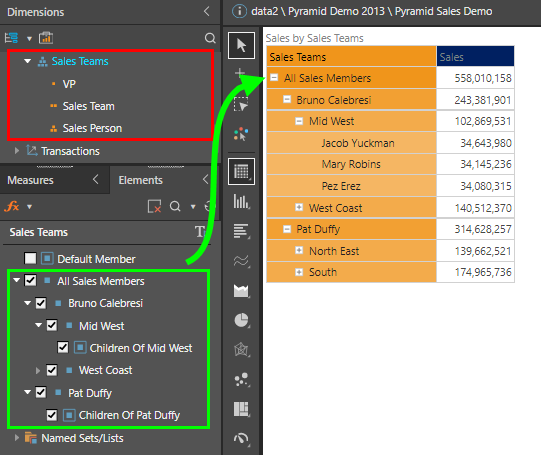Open the fx formula function button

click(12, 207)
